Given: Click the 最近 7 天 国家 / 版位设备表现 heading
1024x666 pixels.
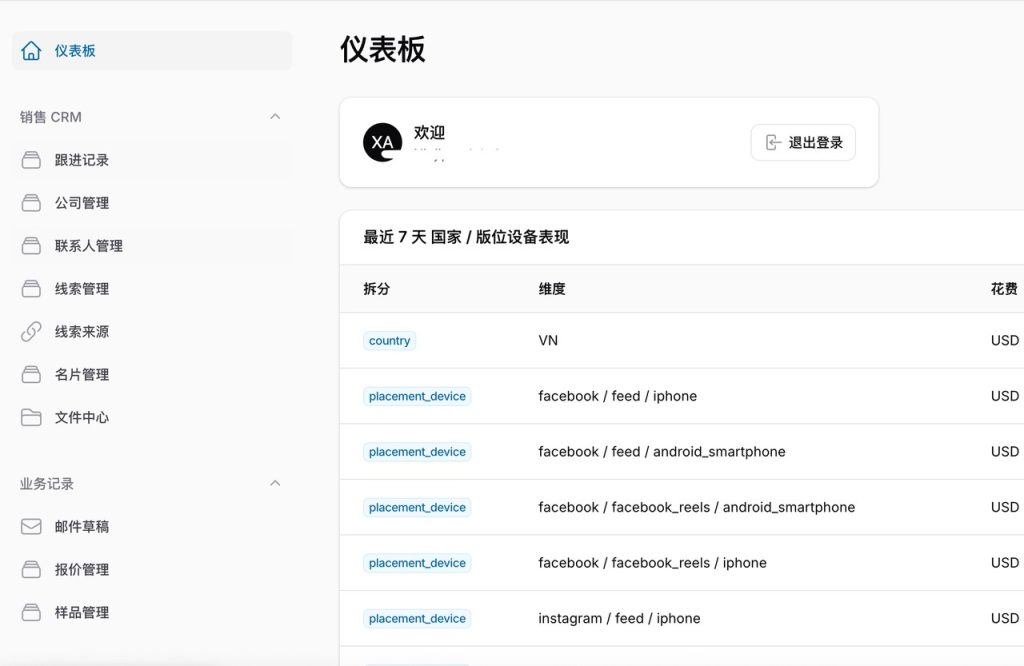Looking at the screenshot, I should [x=466, y=237].
